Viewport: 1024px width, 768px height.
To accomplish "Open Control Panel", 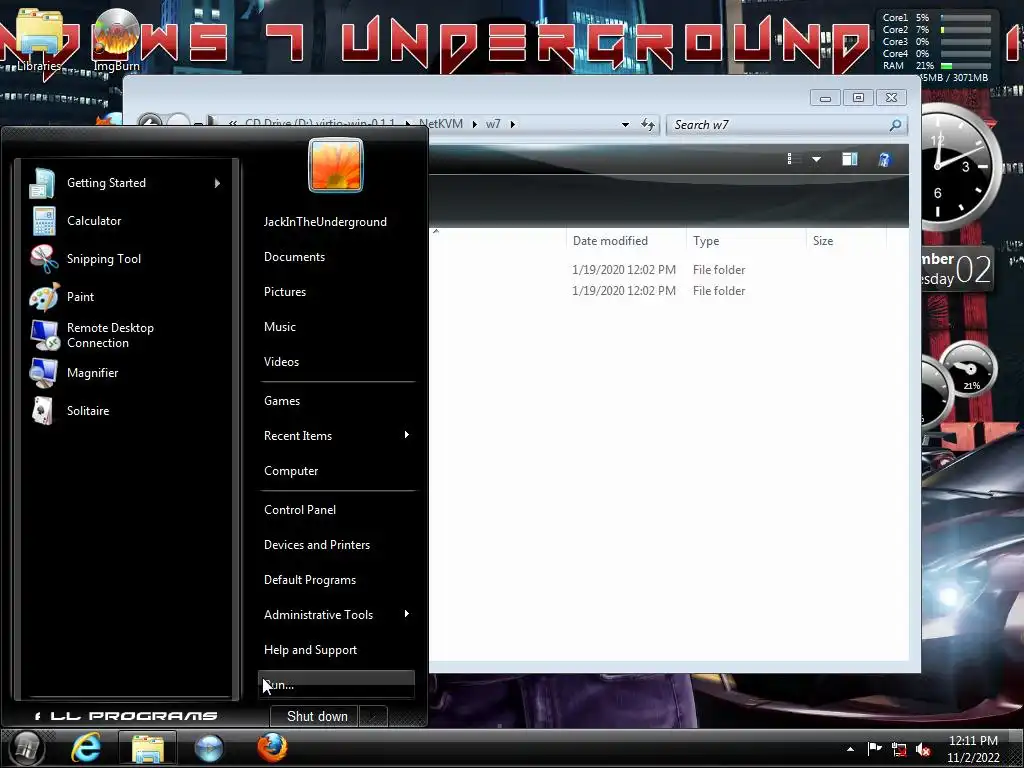I will point(300,510).
